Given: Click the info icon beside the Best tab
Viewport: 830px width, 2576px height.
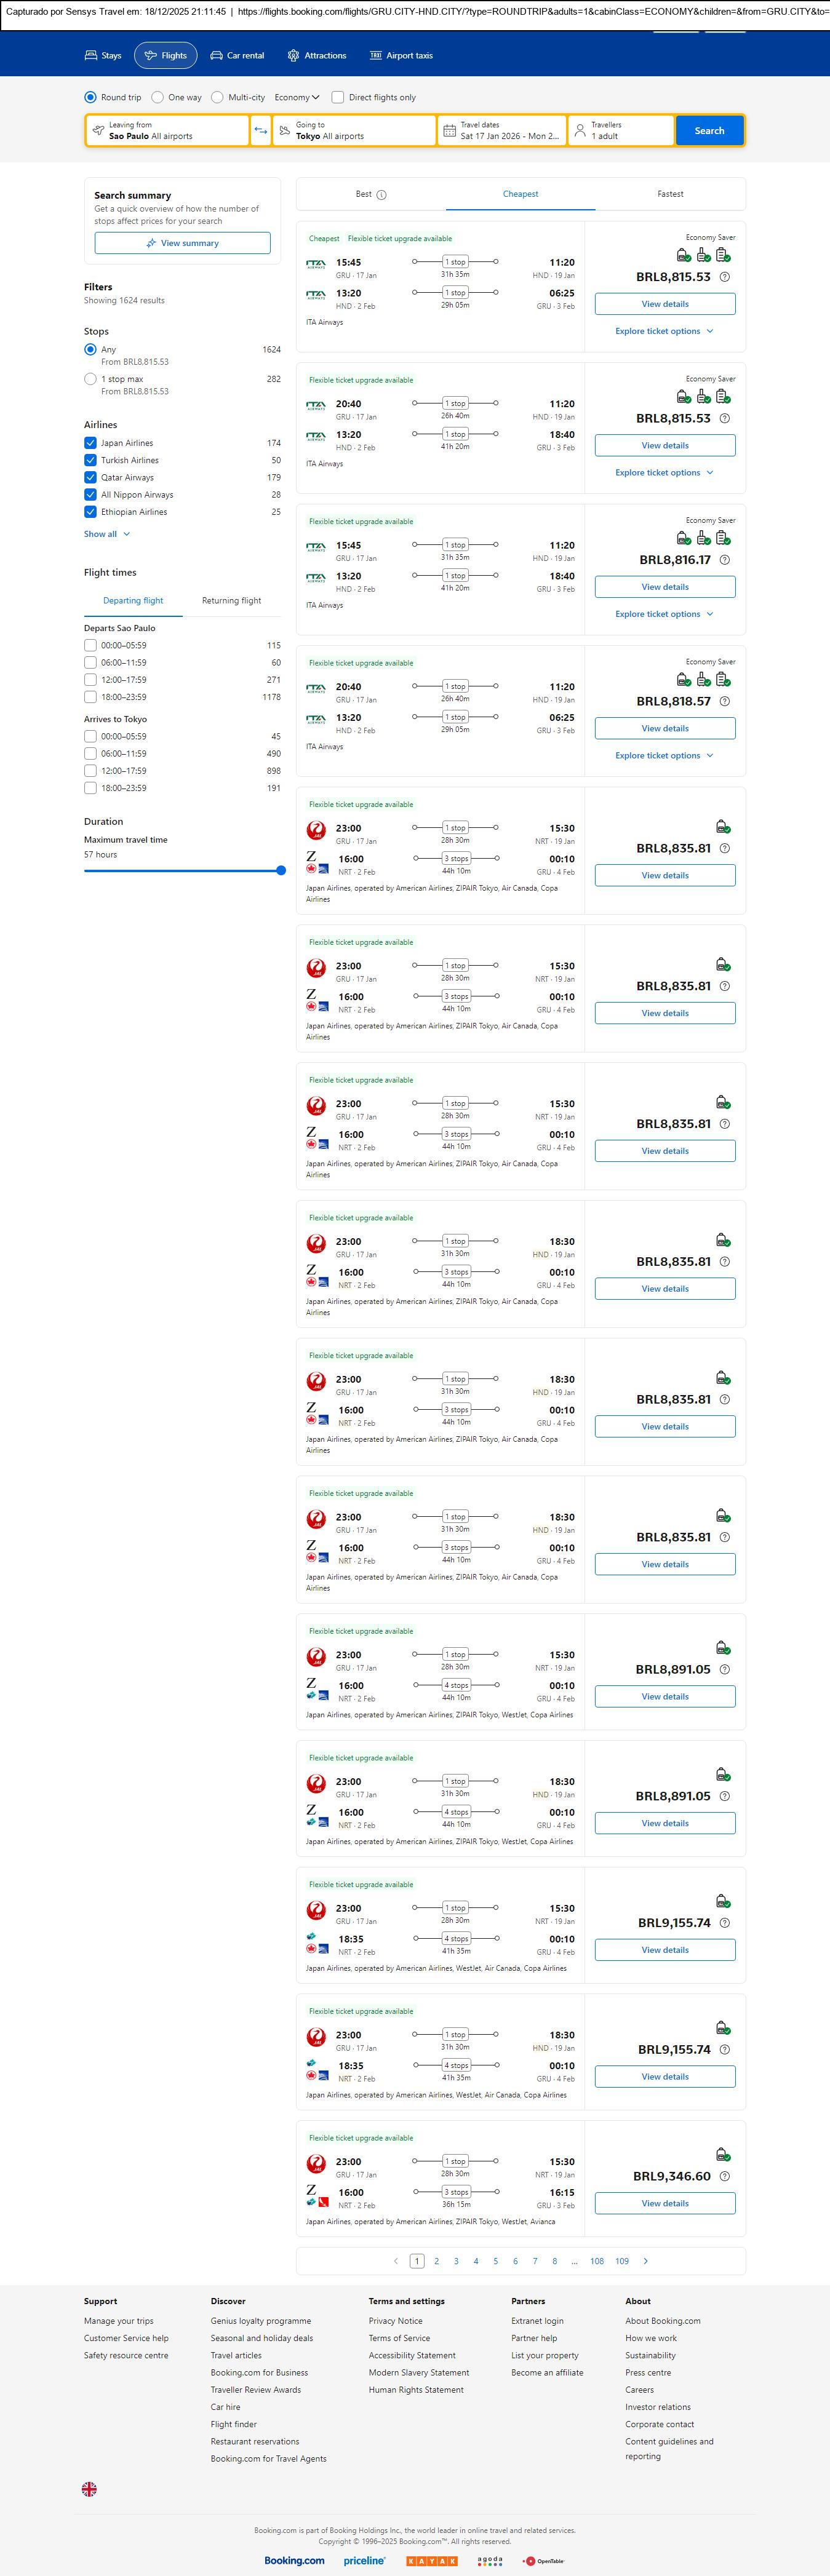Looking at the screenshot, I should point(381,195).
